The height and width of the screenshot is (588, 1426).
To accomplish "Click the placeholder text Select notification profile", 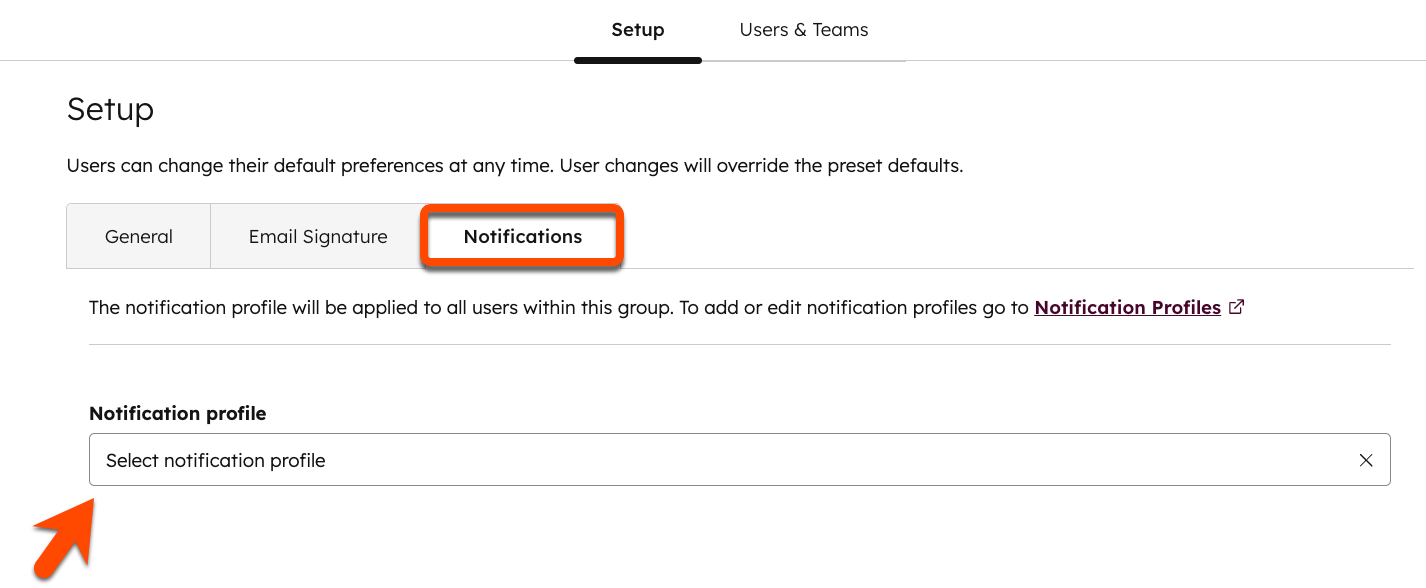I will tap(215, 460).
